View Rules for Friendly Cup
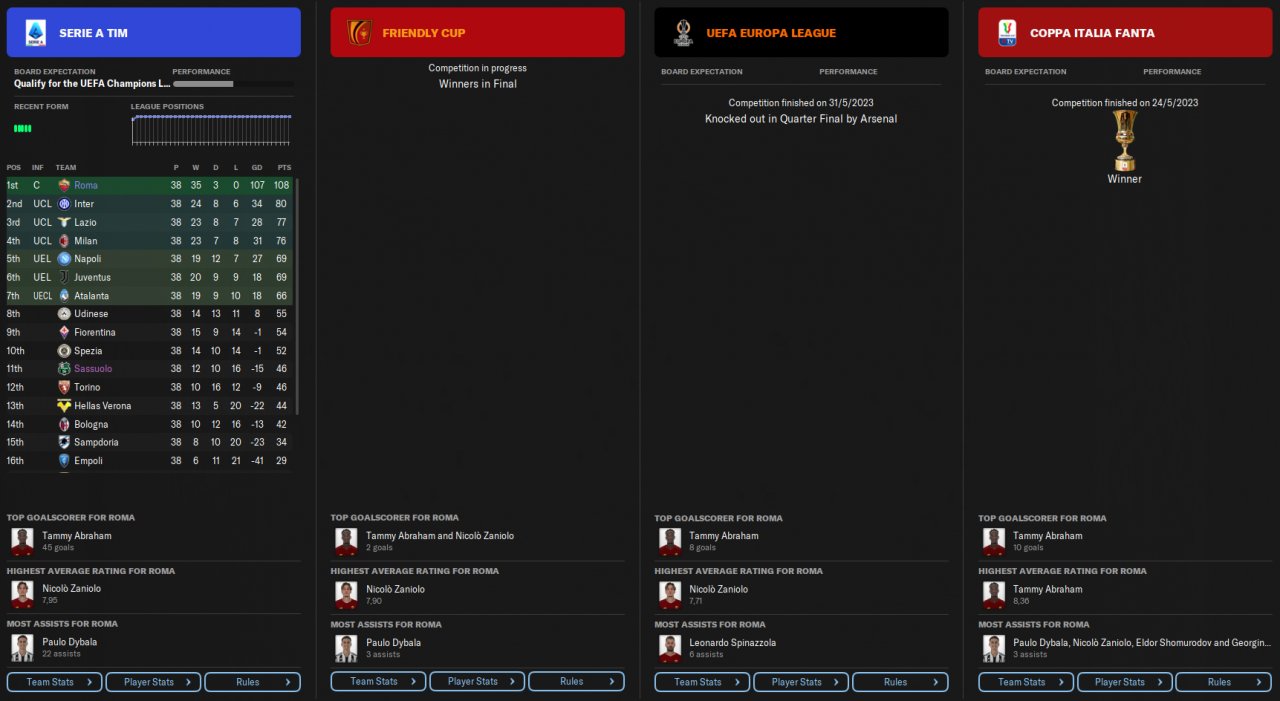The image size is (1280, 701). 576,682
